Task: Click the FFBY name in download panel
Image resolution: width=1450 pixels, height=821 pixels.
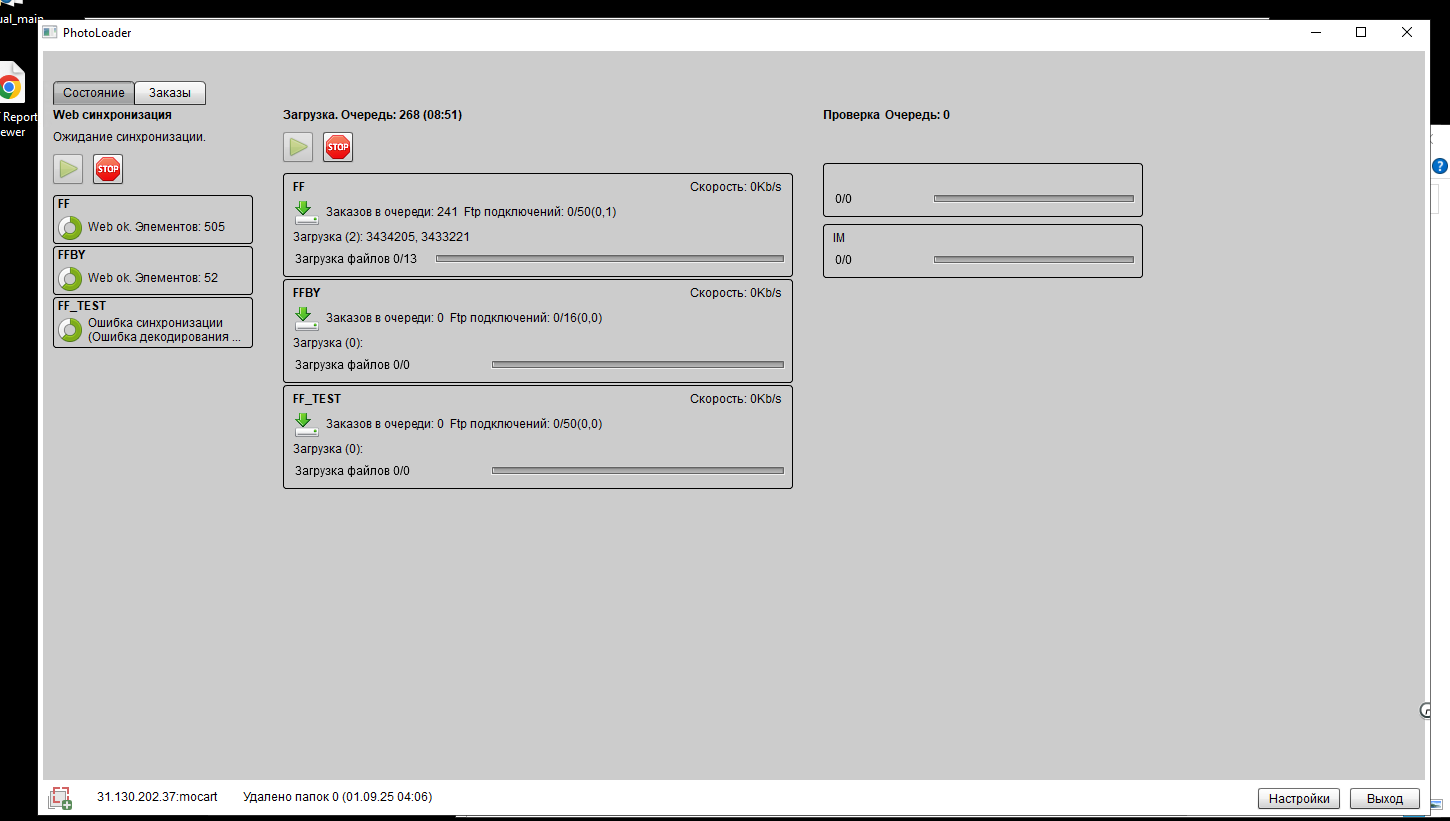Action: (307, 293)
